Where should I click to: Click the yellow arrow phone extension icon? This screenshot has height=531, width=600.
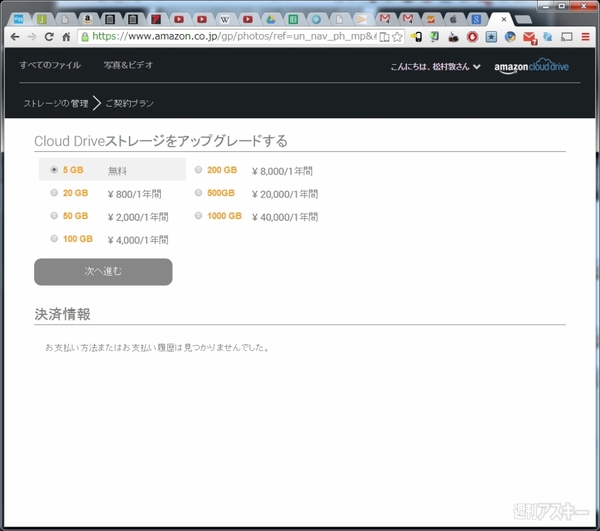[416, 37]
